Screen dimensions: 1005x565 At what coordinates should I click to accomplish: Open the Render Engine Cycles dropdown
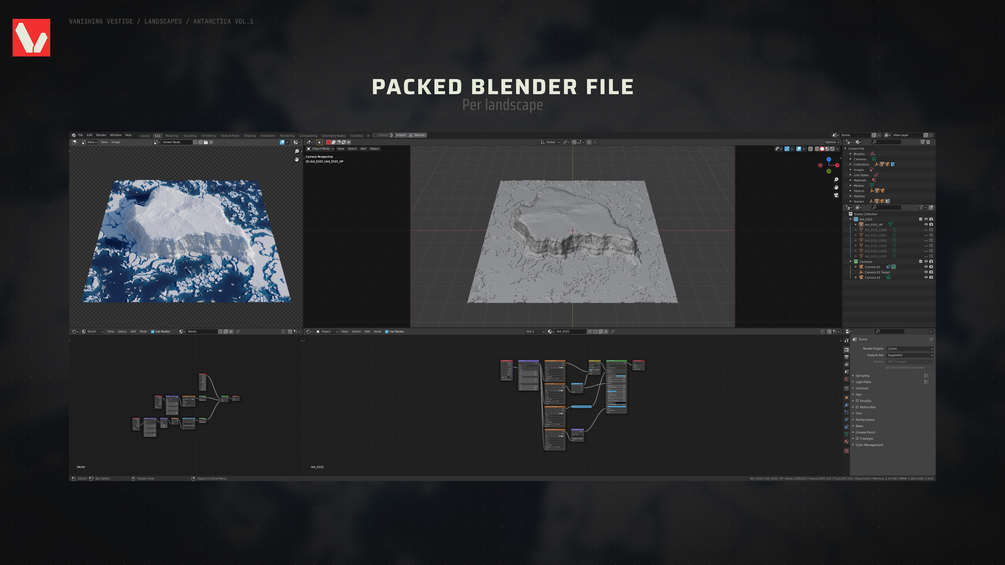pos(910,348)
